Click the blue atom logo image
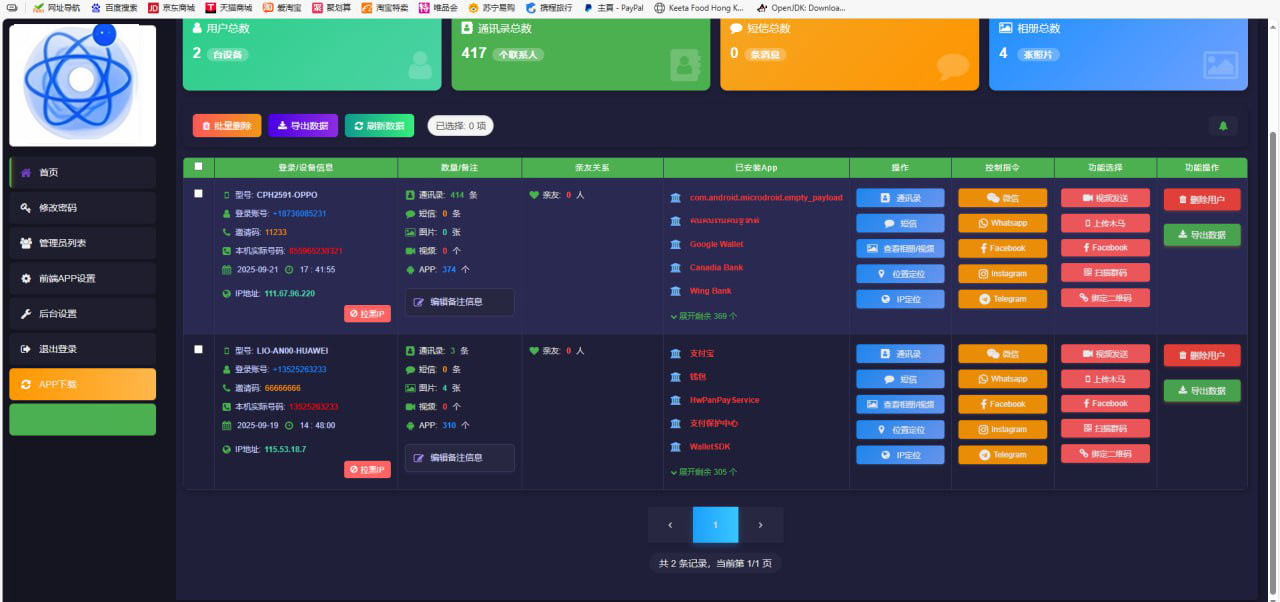 (82, 84)
